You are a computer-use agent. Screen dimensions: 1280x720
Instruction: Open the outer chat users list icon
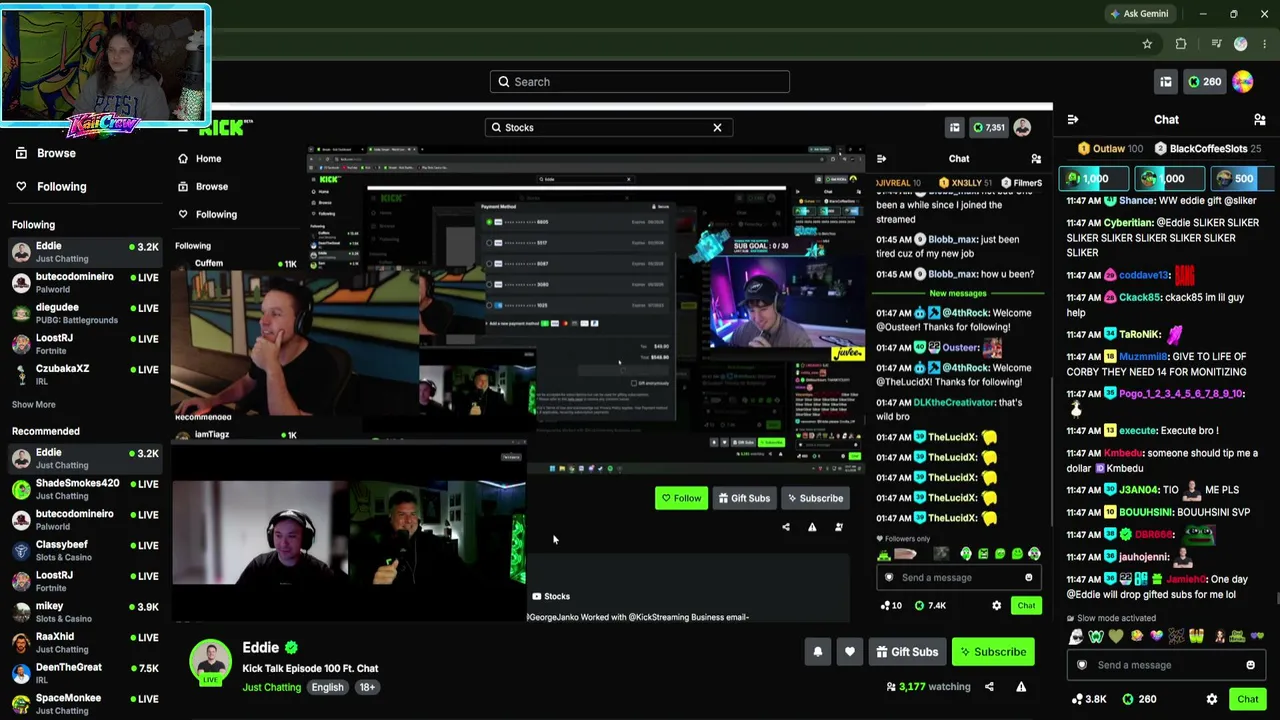tap(1259, 120)
